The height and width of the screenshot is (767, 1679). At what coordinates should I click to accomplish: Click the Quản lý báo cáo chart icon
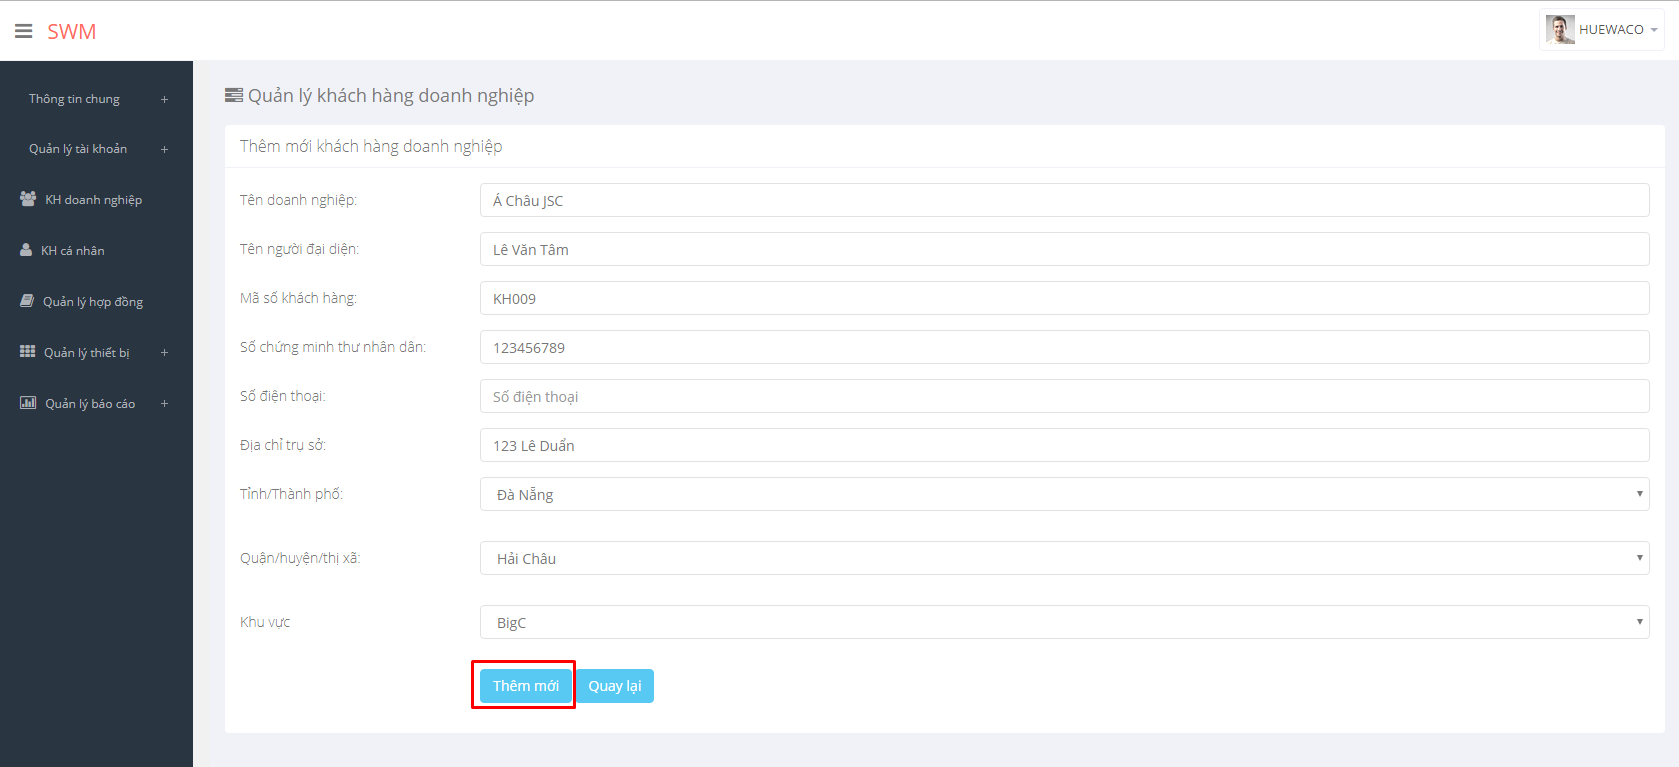click(x=28, y=403)
